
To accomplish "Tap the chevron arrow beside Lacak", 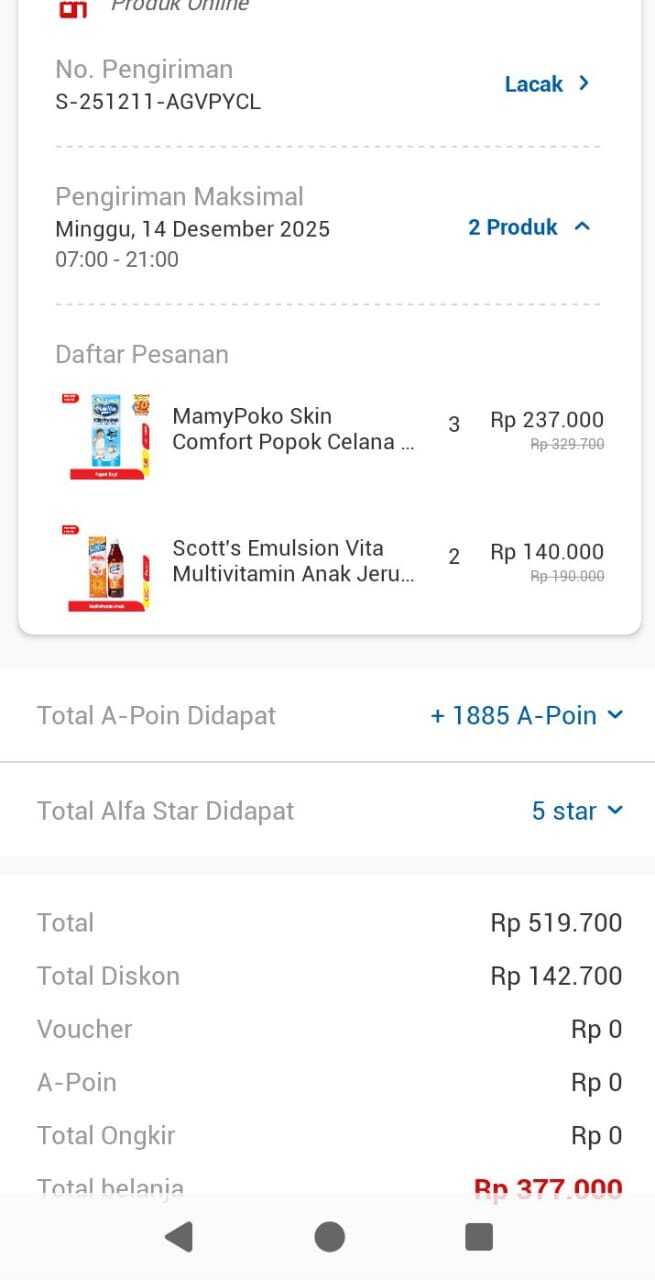I will point(584,84).
